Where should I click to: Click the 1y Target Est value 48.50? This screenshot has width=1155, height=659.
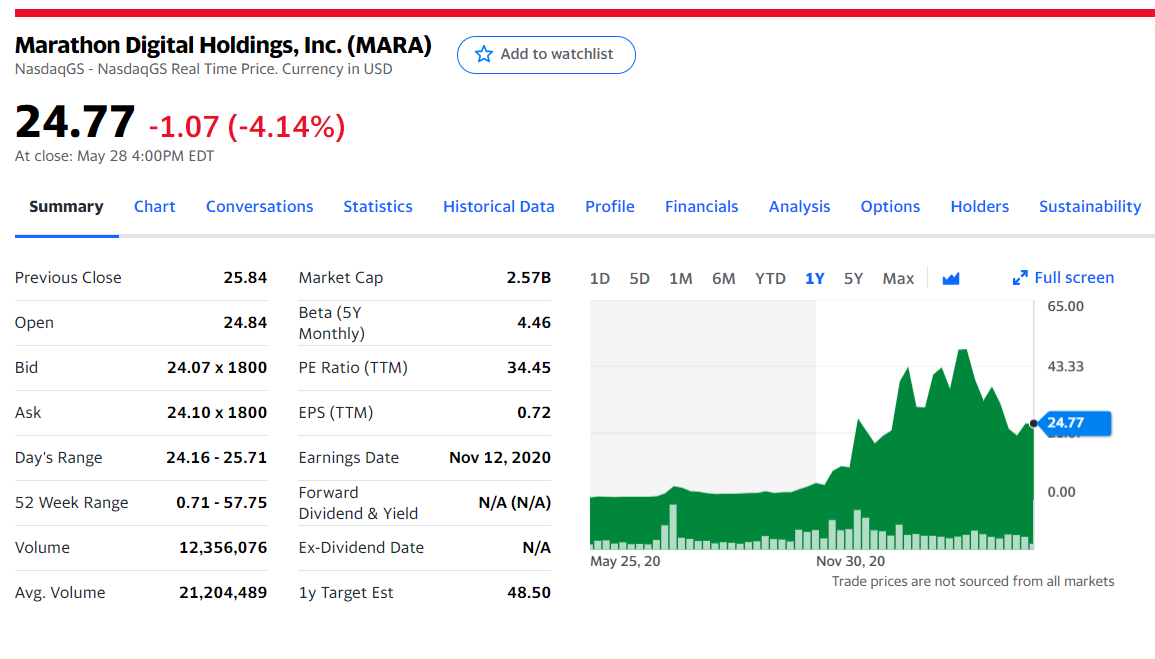click(x=528, y=592)
